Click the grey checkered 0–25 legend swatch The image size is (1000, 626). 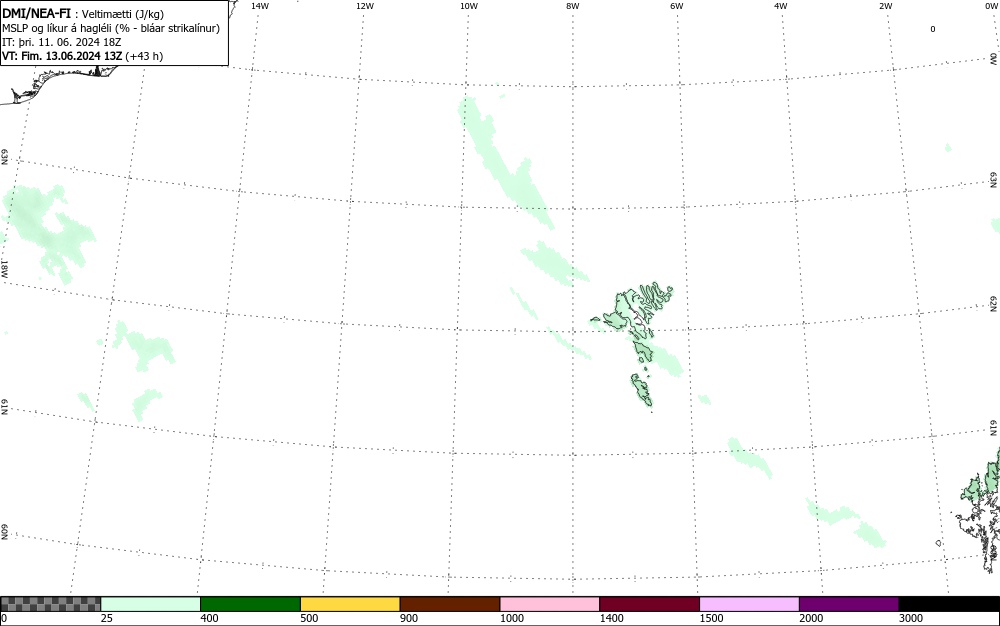click(x=50, y=604)
